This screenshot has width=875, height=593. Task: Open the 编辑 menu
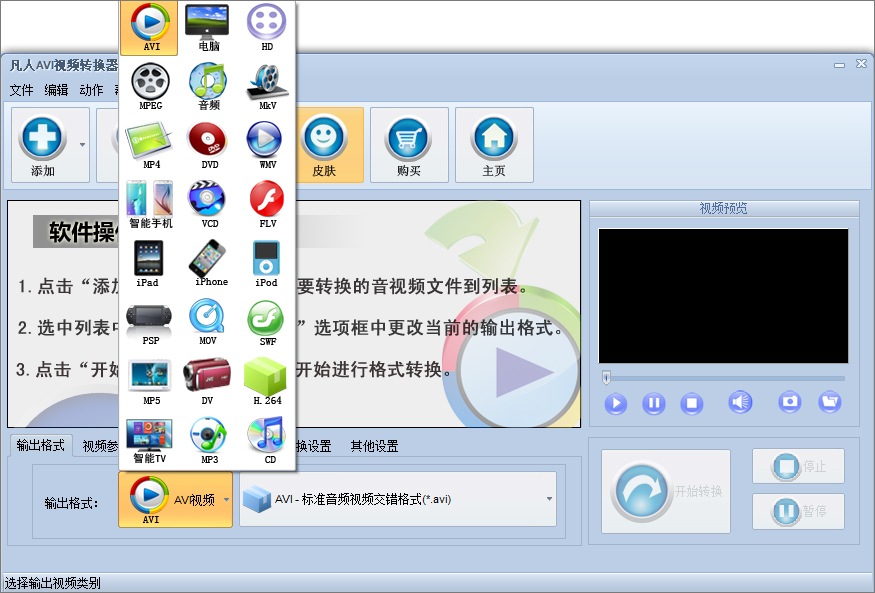pyautogui.click(x=56, y=90)
